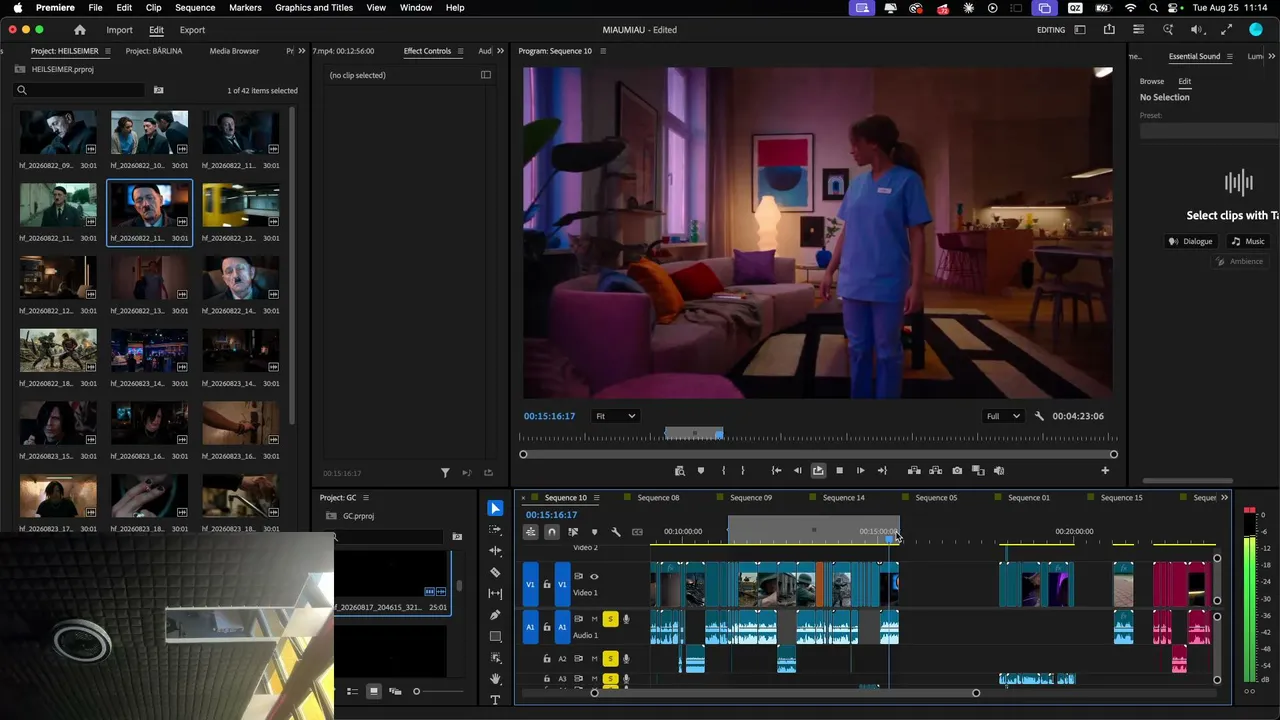Show overflow tabs in Project panel group
Screen dimensions: 1280x720
[x=303, y=51]
